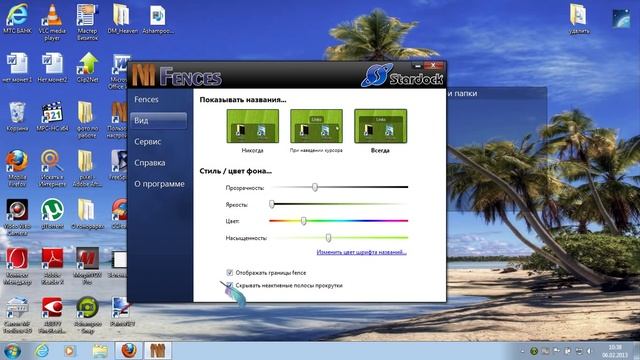Launch the MPC-HC x64 desktop shortcut
This screenshot has width=640, height=360.
click(52, 117)
